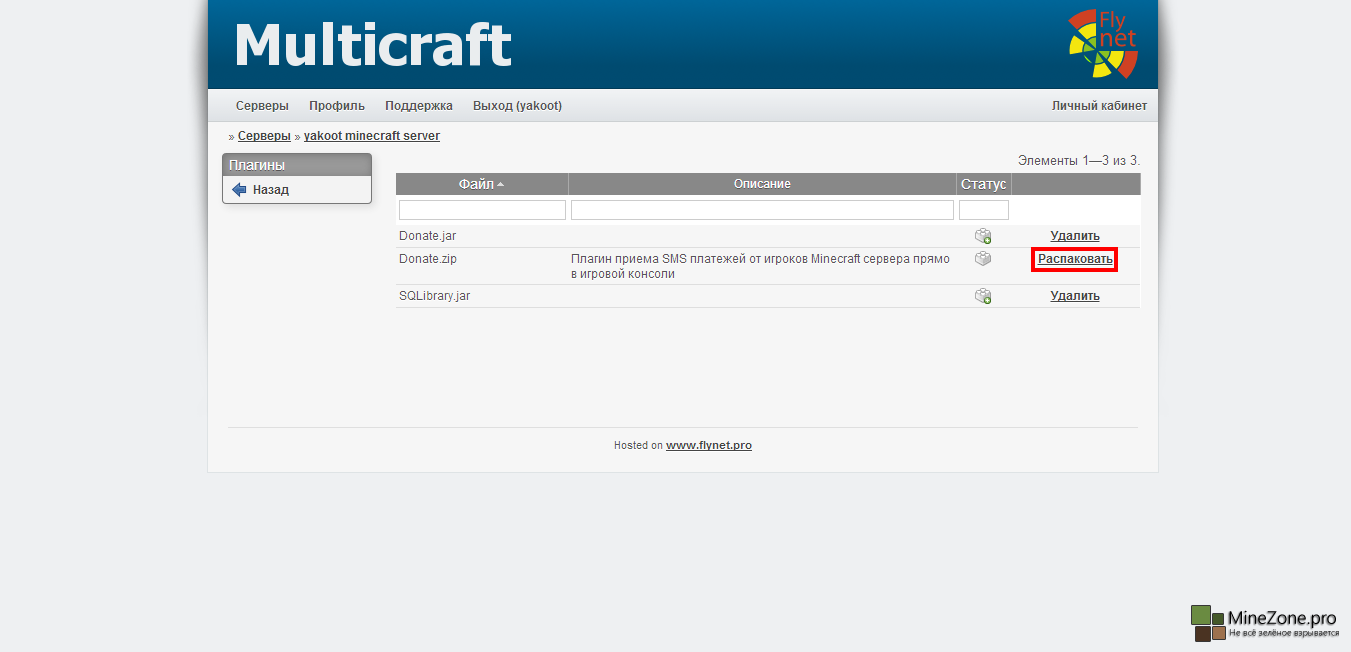Open the www.flynet.pro footer link
The image size is (1351, 652).
pyautogui.click(x=709, y=445)
